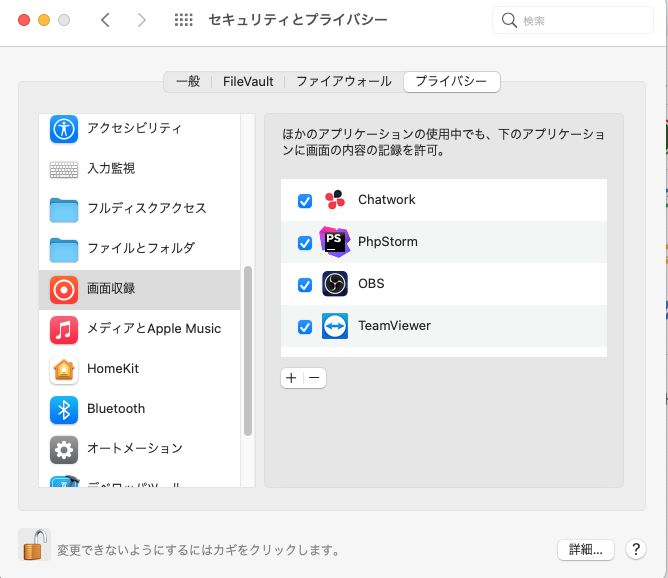The height and width of the screenshot is (578, 668).
Task: Select the Input Monitoring keyboard icon
Action: coord(64,169)
